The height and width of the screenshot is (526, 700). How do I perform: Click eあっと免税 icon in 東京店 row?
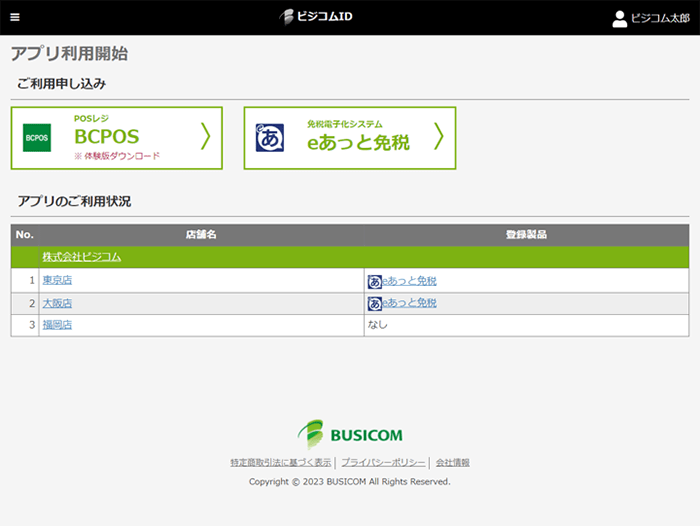[x=375, y=281]
